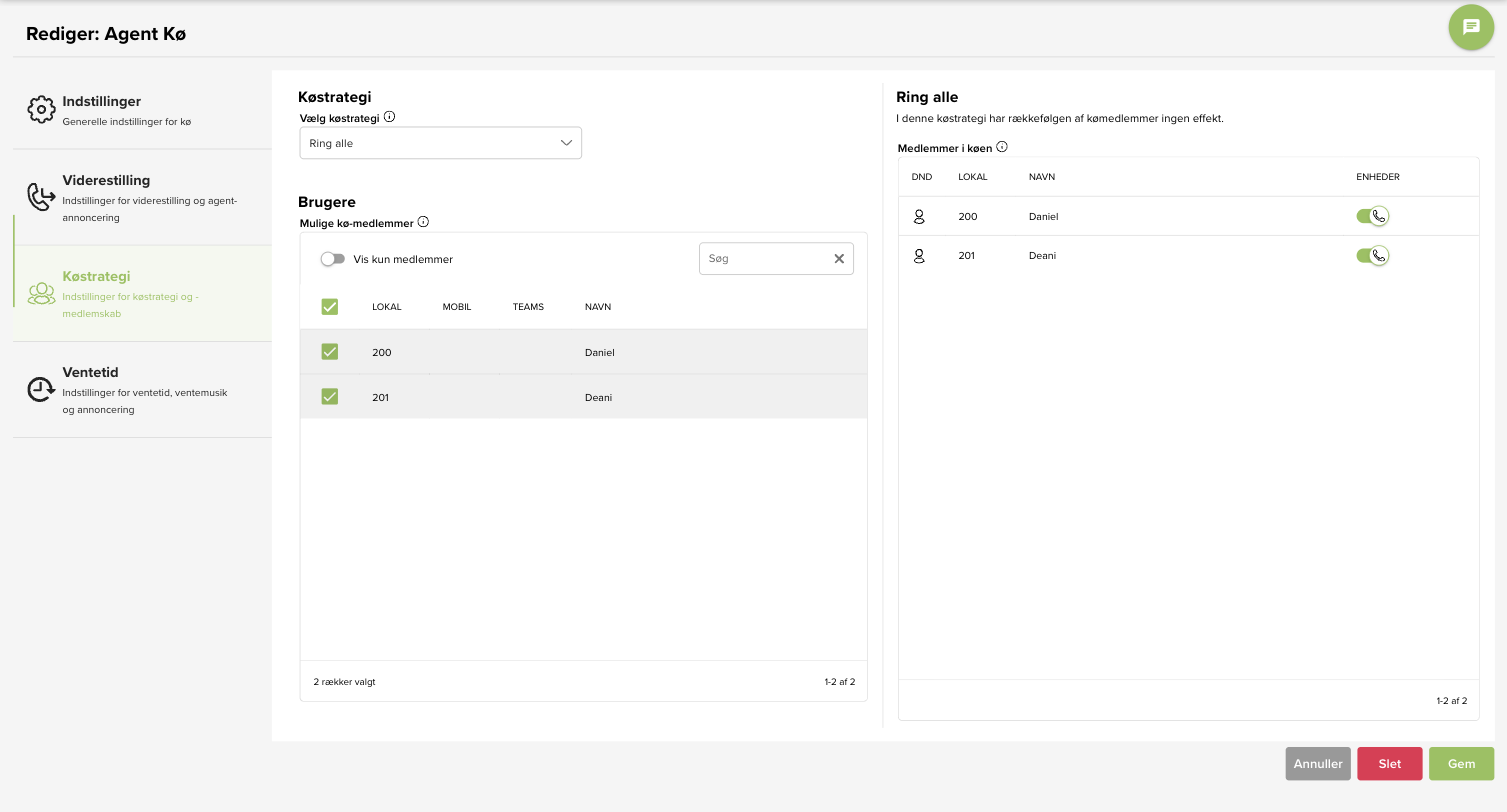The height and width of the screenshot is (812, 1507).
Task: Click the DND column header
Action: [x=921, y=177]
